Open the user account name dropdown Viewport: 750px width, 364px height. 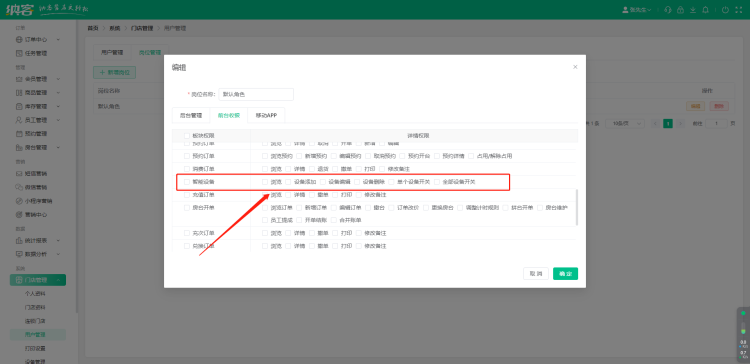coord(640,10)
